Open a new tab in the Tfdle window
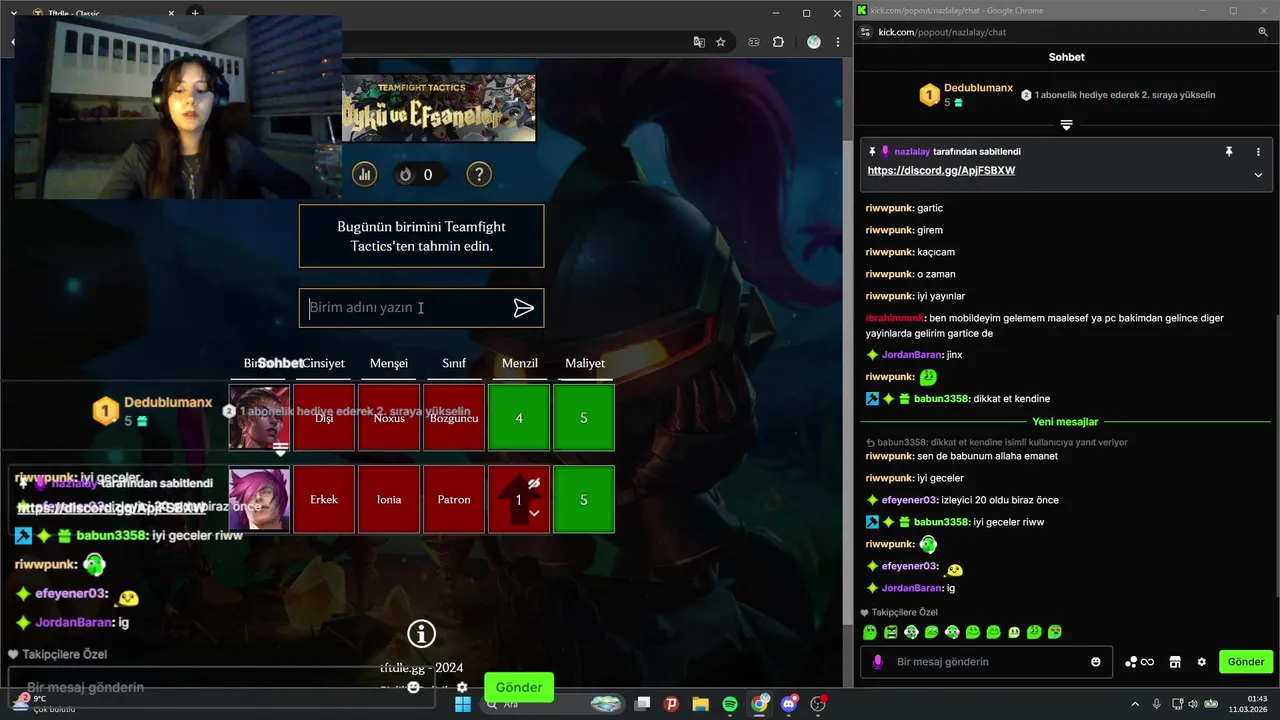Image resolution: width=1280 pixels, height=720 pixels. (195, 13)
